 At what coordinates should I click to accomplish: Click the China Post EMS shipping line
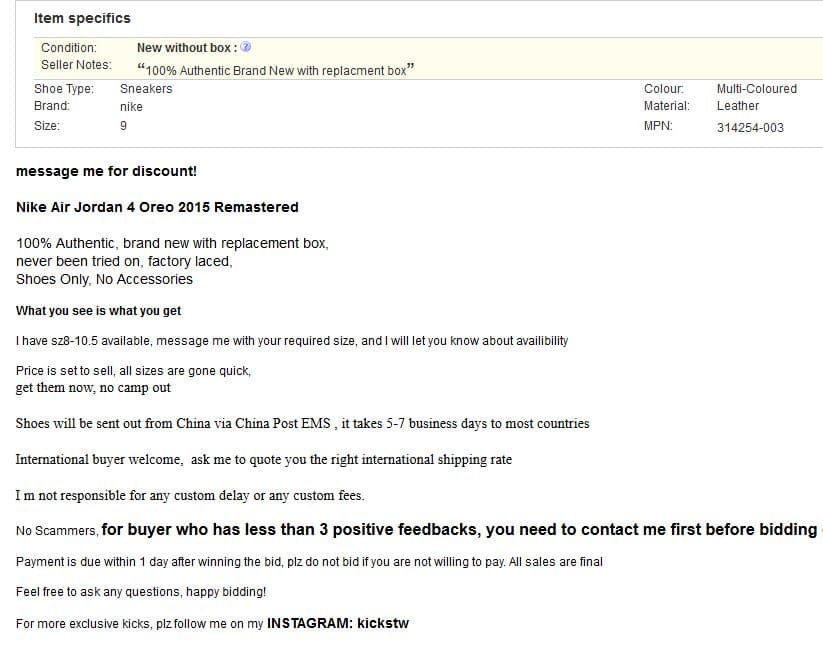tap(302, 423)
